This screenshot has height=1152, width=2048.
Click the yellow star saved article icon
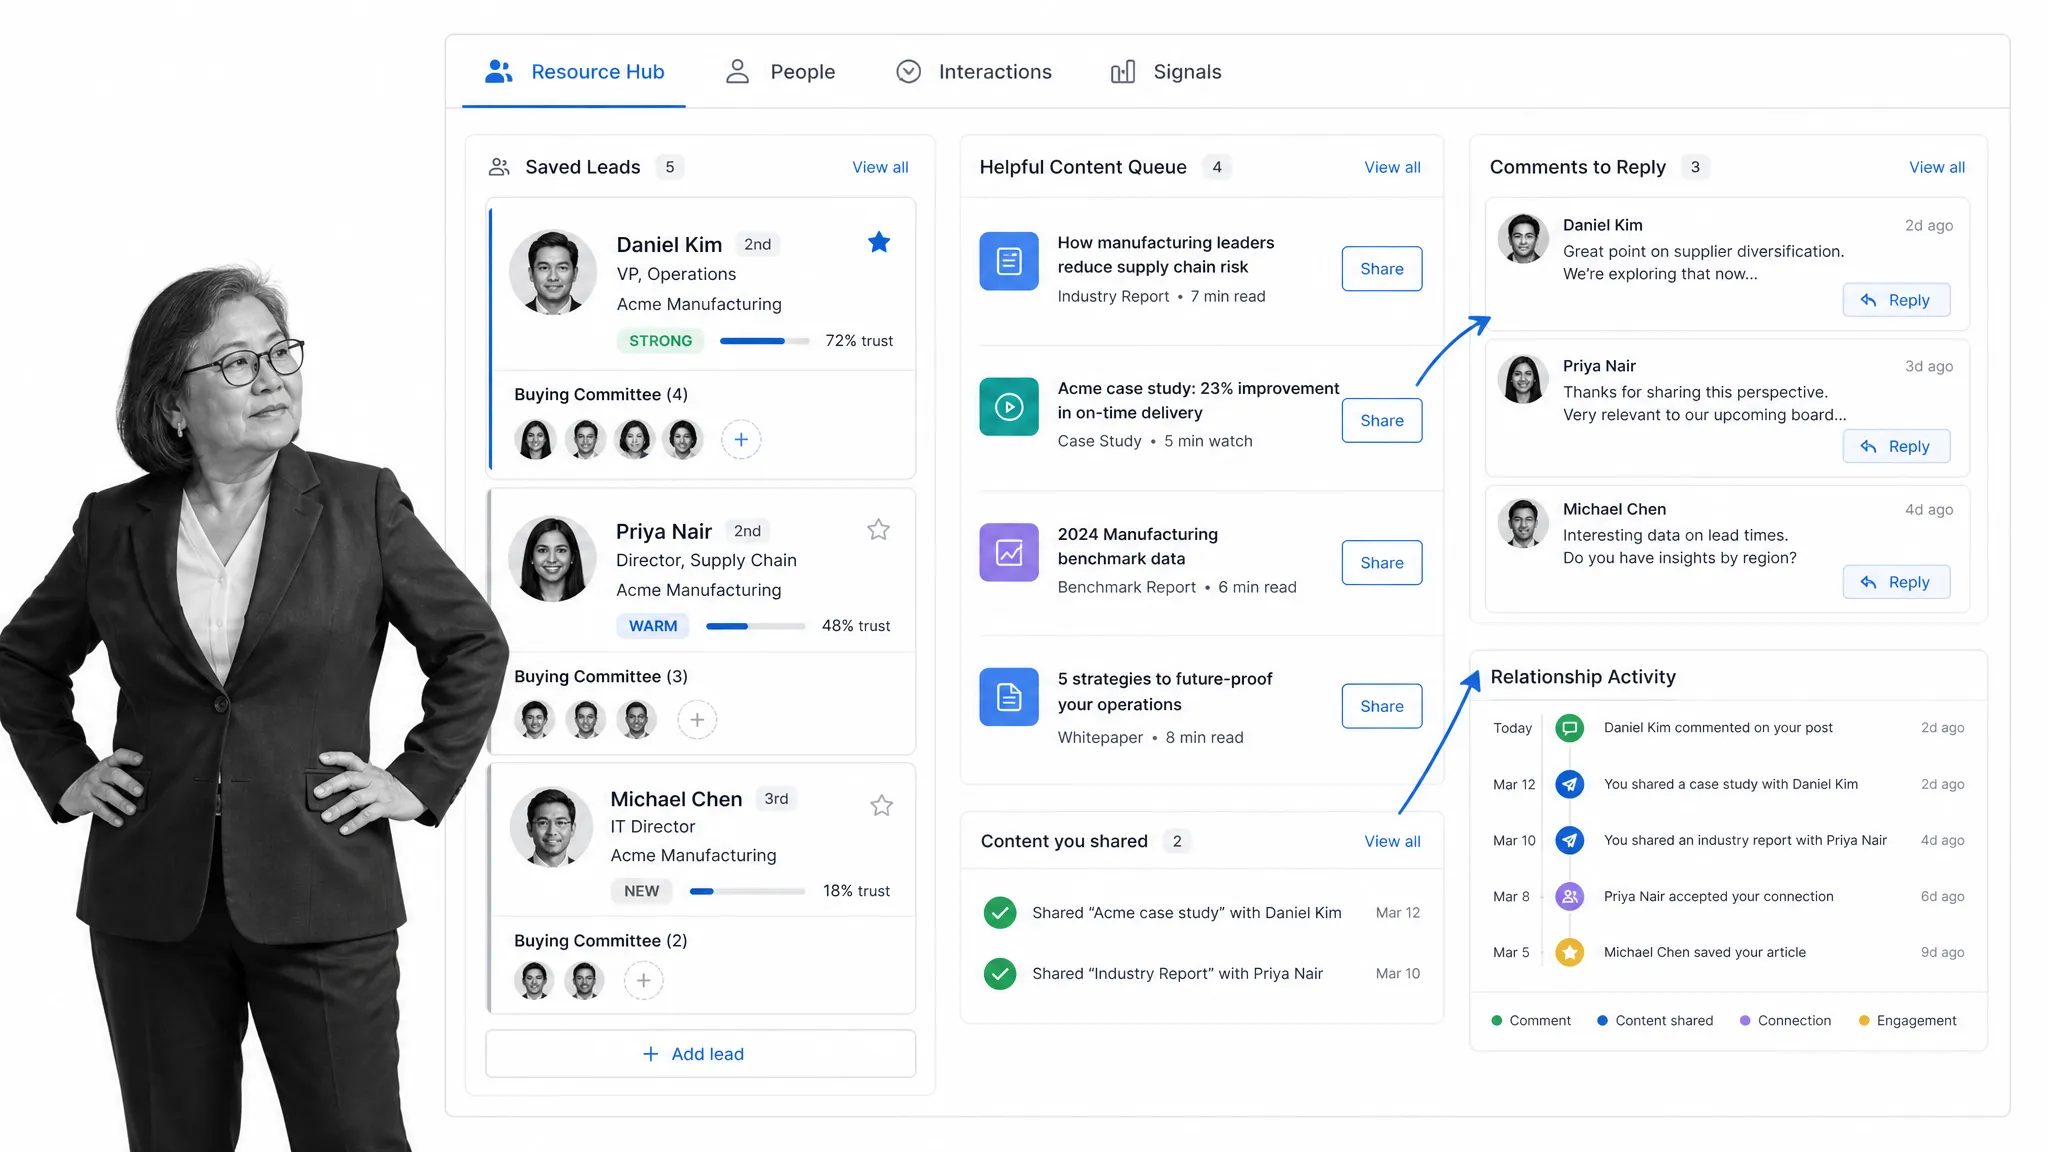pos(1570,952)
